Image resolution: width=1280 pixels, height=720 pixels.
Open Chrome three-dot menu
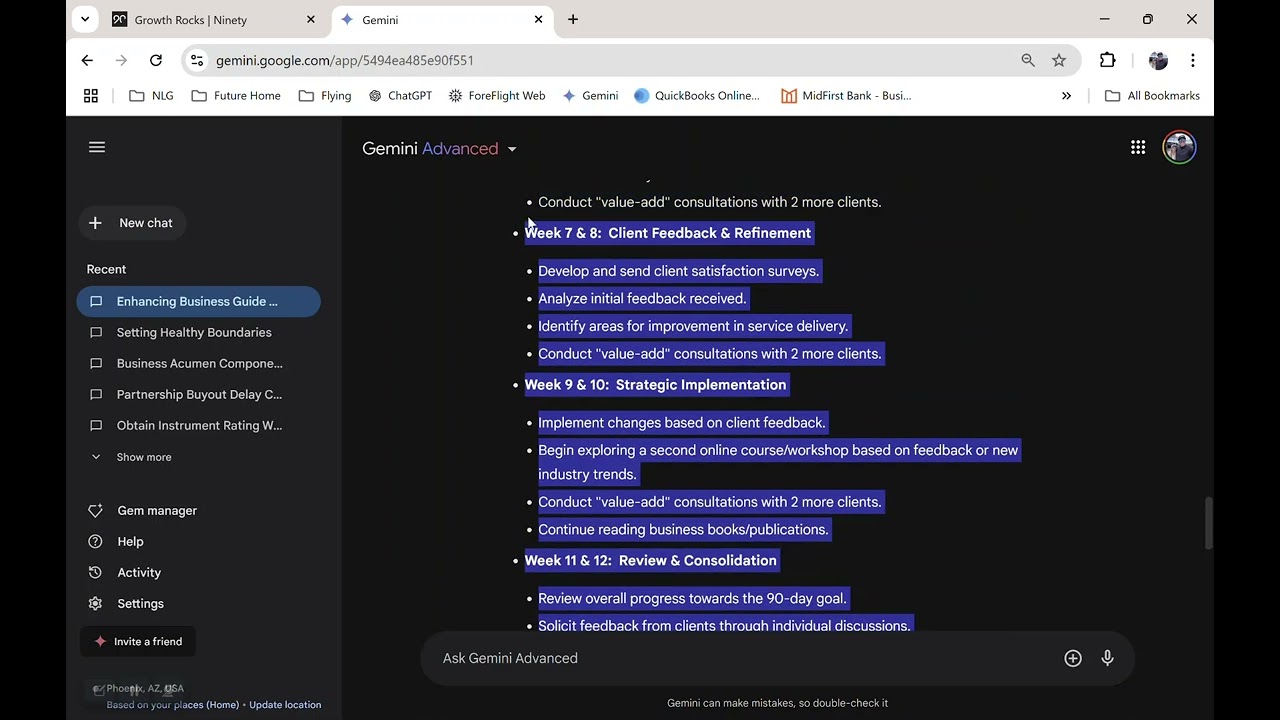point(1192,60)
